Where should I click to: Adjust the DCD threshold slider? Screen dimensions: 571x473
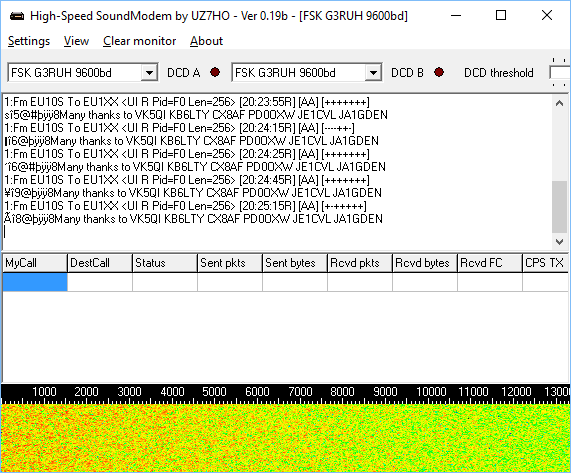coord(560,72)
